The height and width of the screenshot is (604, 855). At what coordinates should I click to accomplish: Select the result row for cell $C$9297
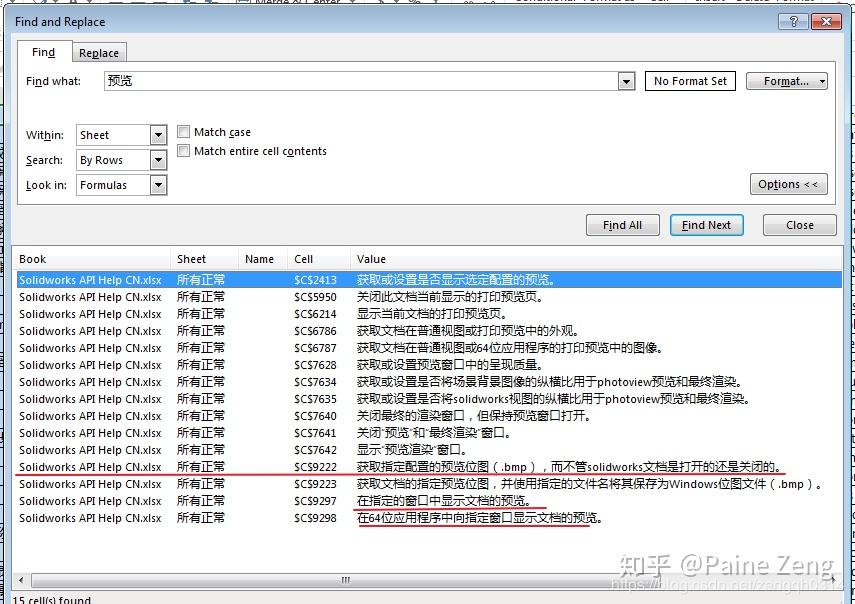(429, 501)
